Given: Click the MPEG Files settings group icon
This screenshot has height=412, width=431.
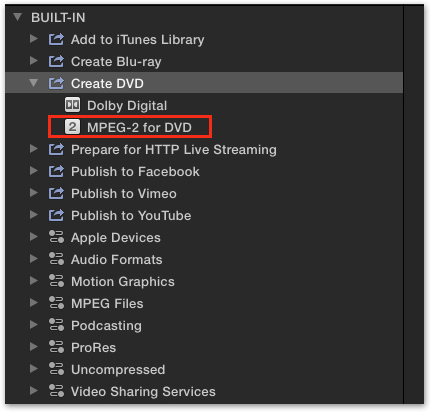Looking at the screenshot, I should (x=56, y=303).
